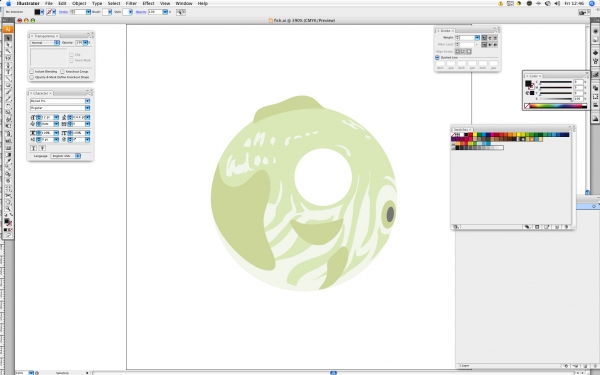Click the Transparency panel tab

(45, 36)
